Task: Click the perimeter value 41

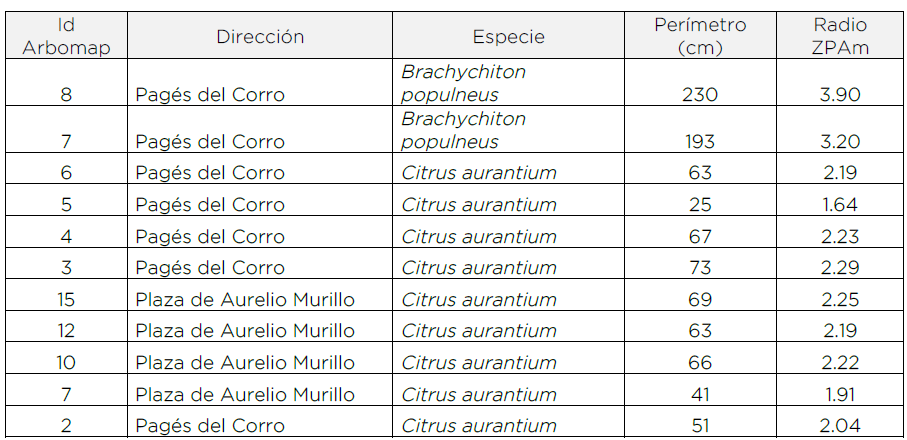Action: (700, 394)
